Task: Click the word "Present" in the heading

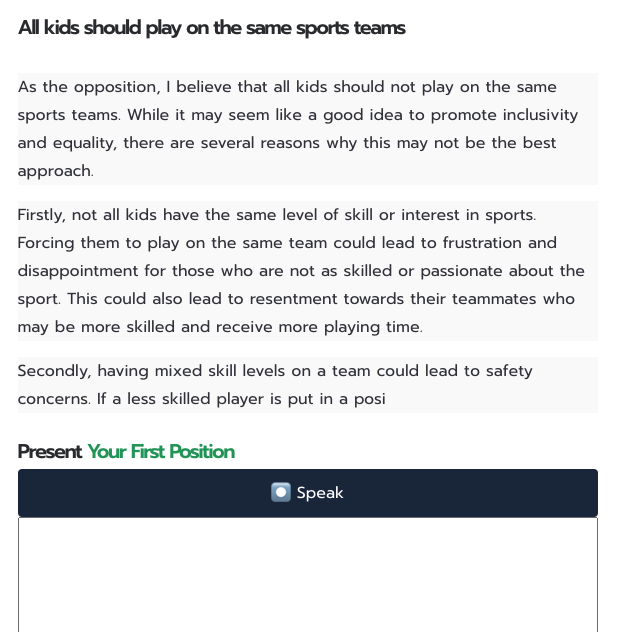Action: [50, 452]
